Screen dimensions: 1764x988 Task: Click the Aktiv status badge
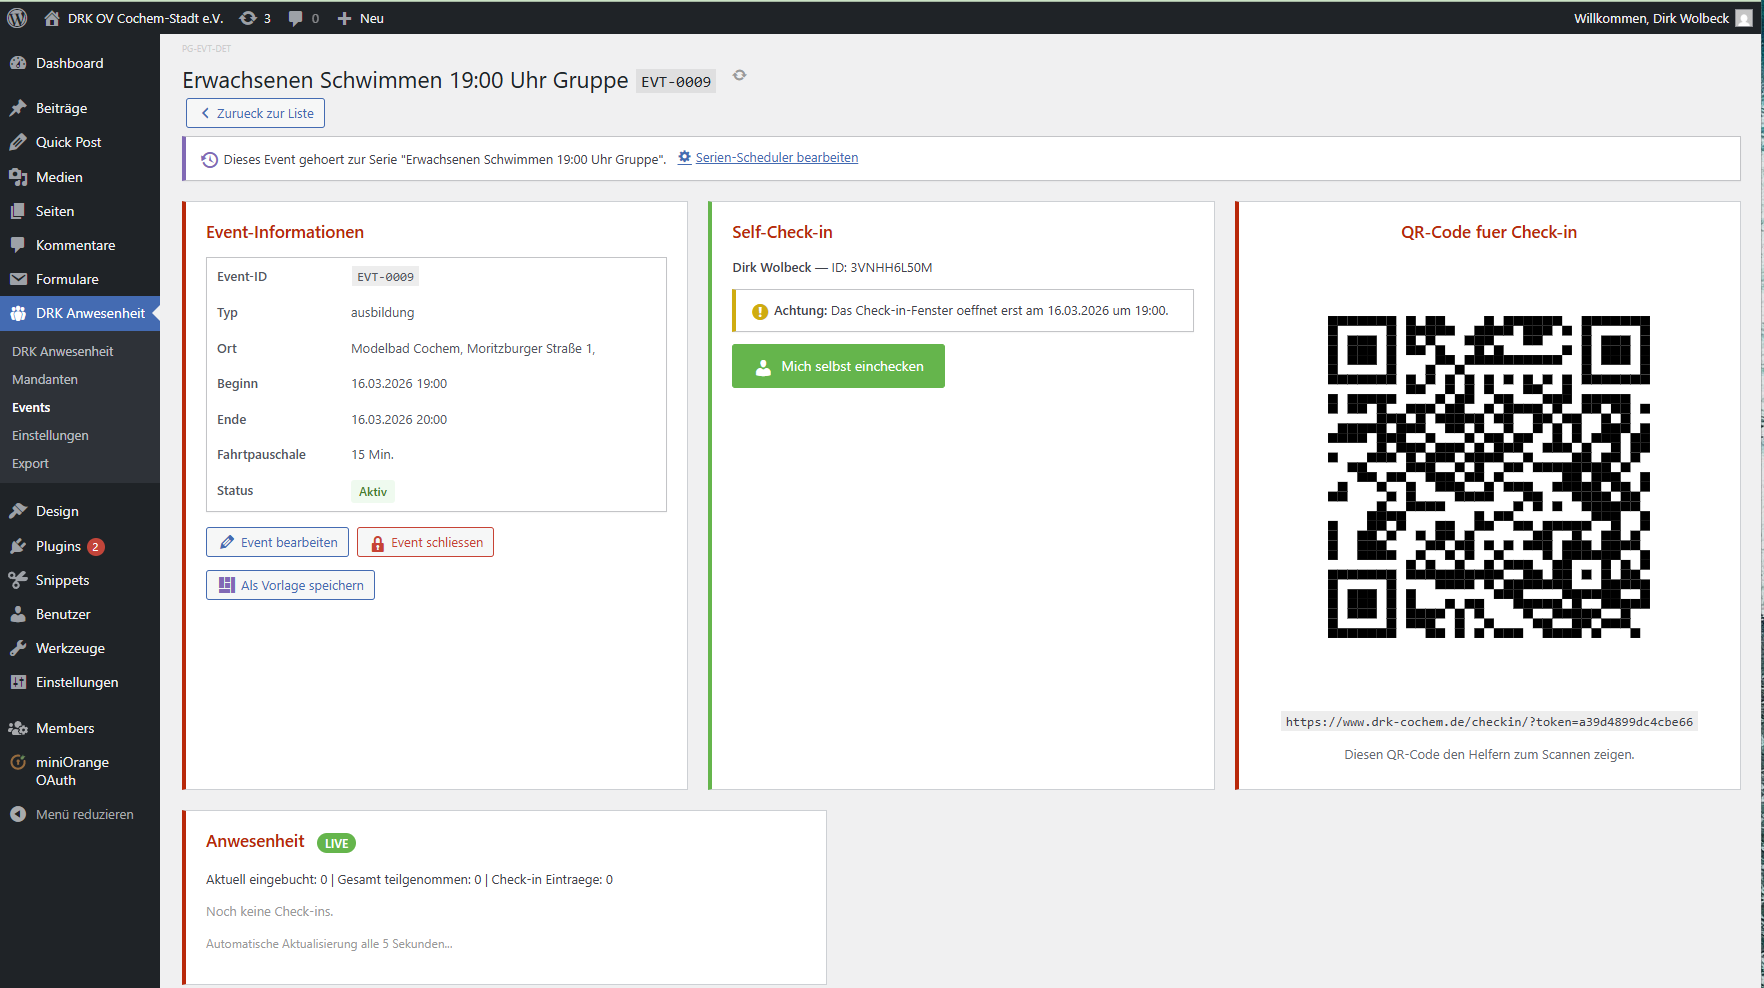point(373,491)
